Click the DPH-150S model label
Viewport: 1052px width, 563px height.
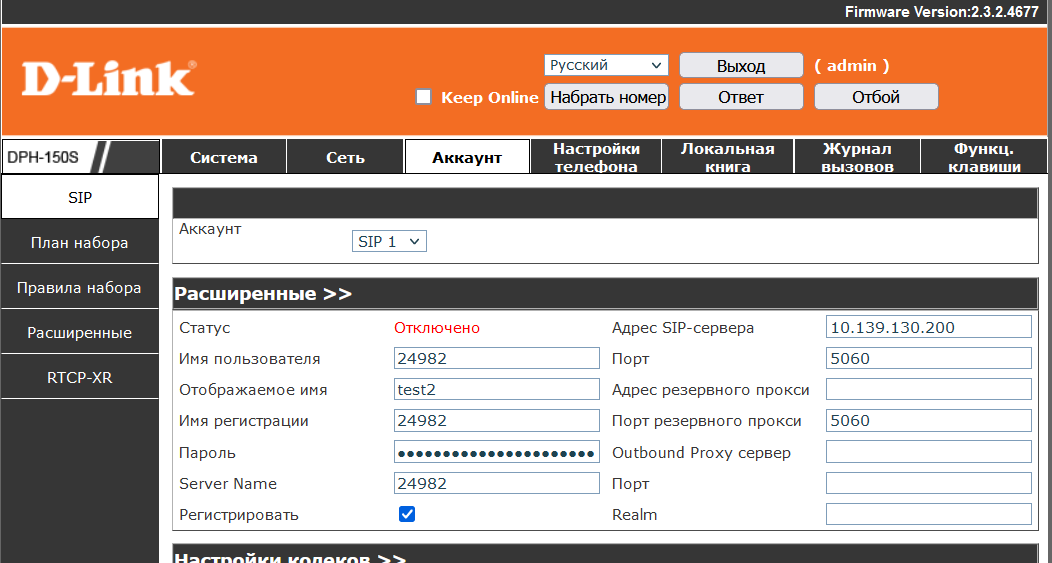[43, 158]
